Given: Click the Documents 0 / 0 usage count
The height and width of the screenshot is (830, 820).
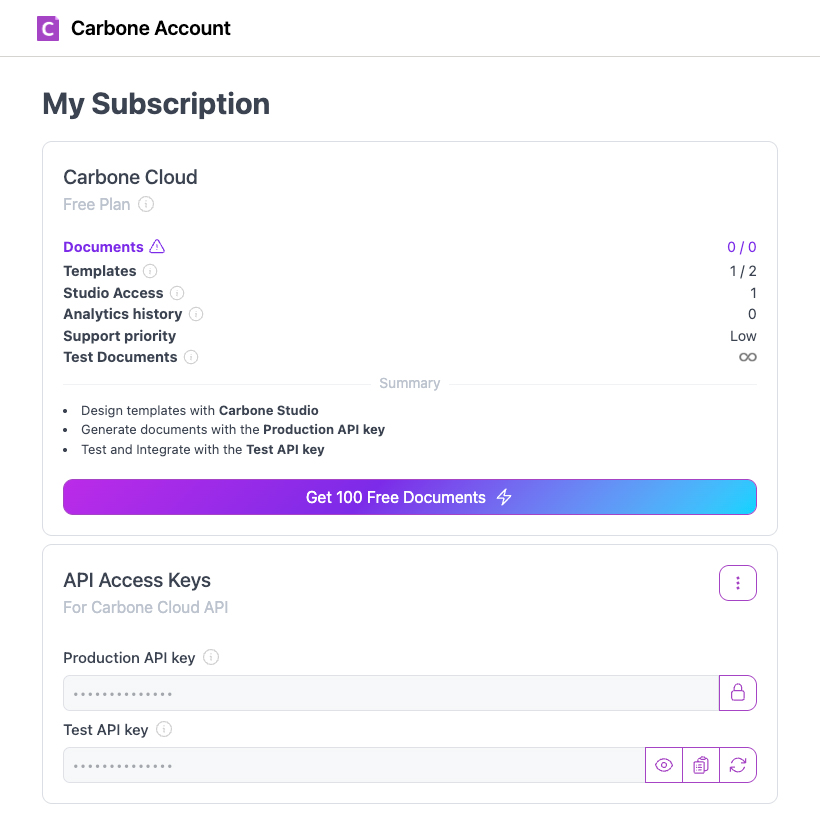Looking at the screenshot, I should [x=742, y=247].
